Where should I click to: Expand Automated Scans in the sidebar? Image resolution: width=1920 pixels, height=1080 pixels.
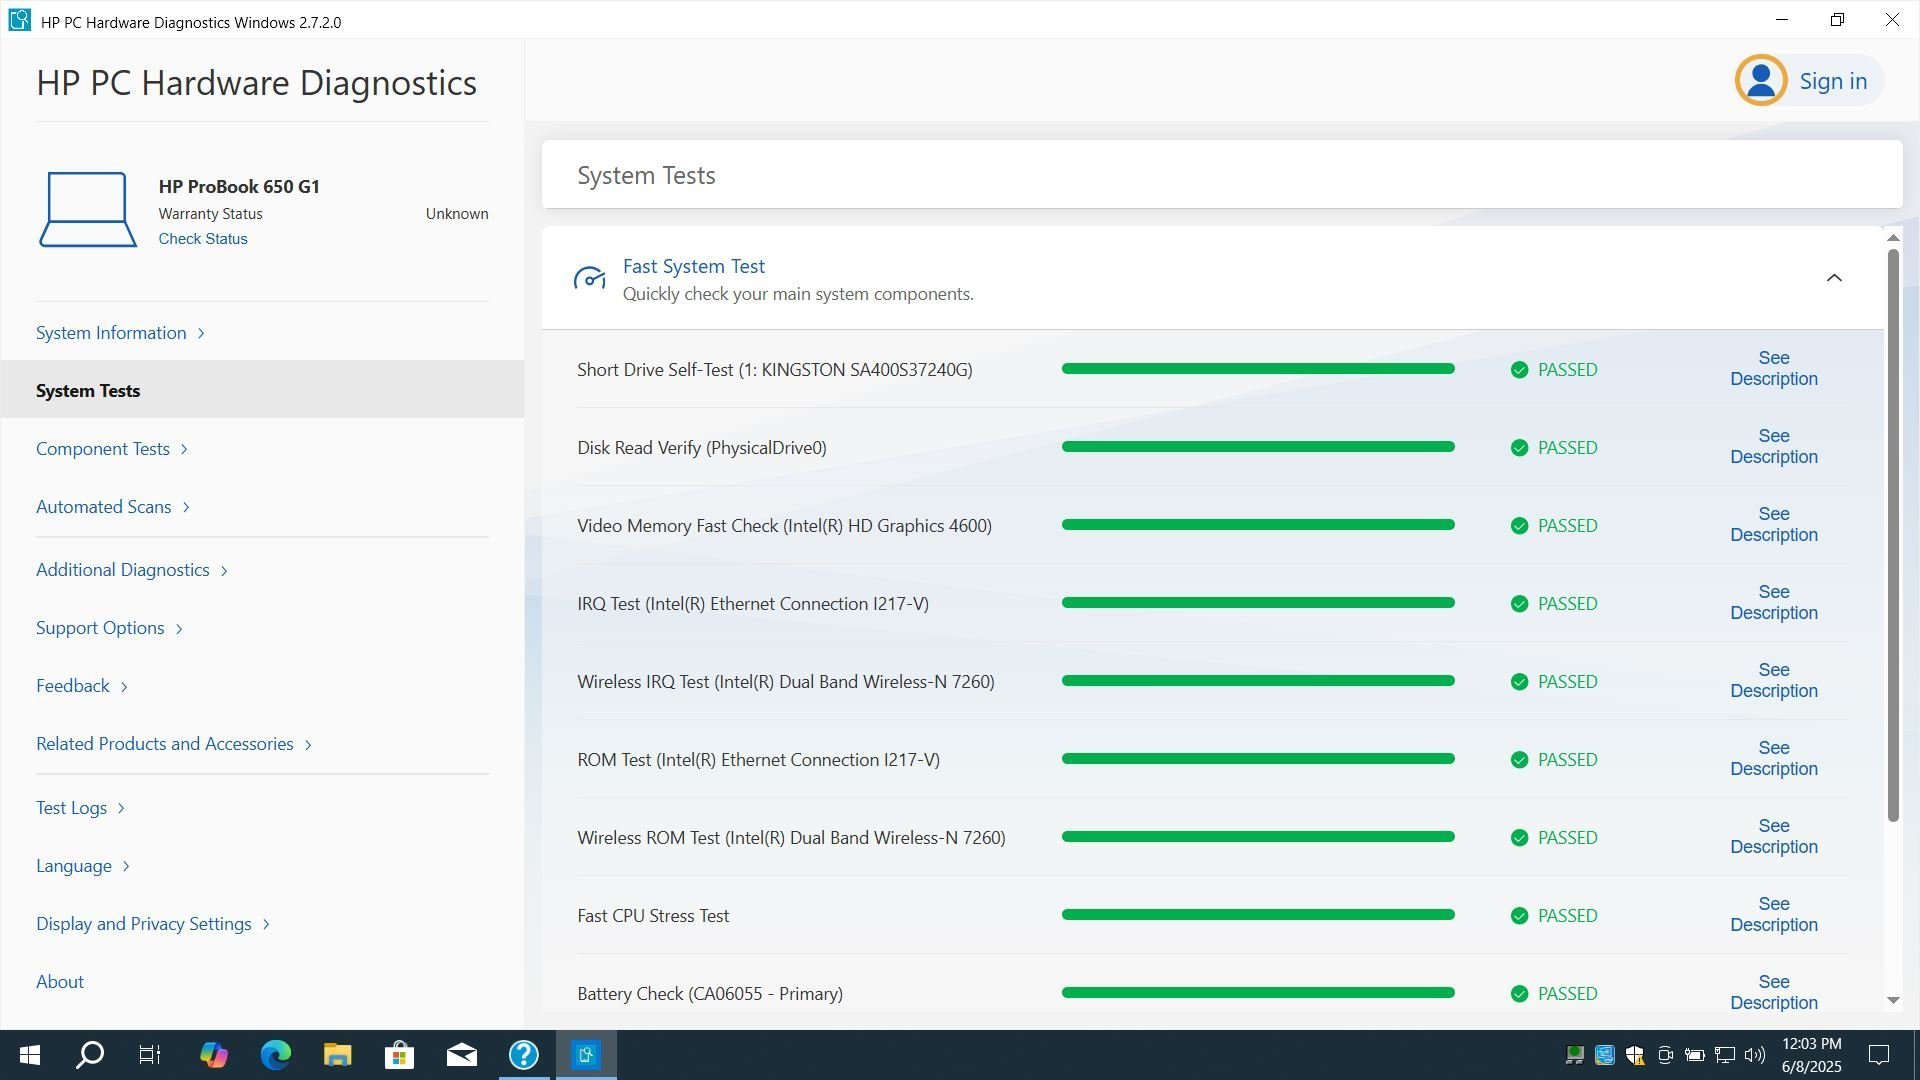point(113,507)
